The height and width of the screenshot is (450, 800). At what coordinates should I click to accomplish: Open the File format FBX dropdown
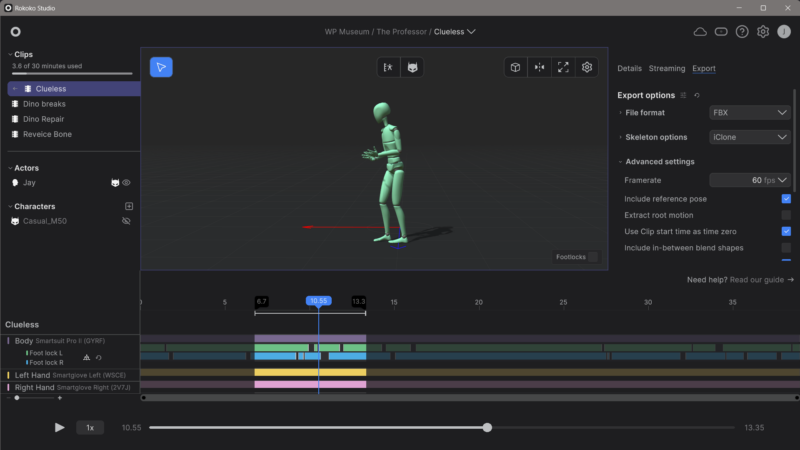(750, 113)
